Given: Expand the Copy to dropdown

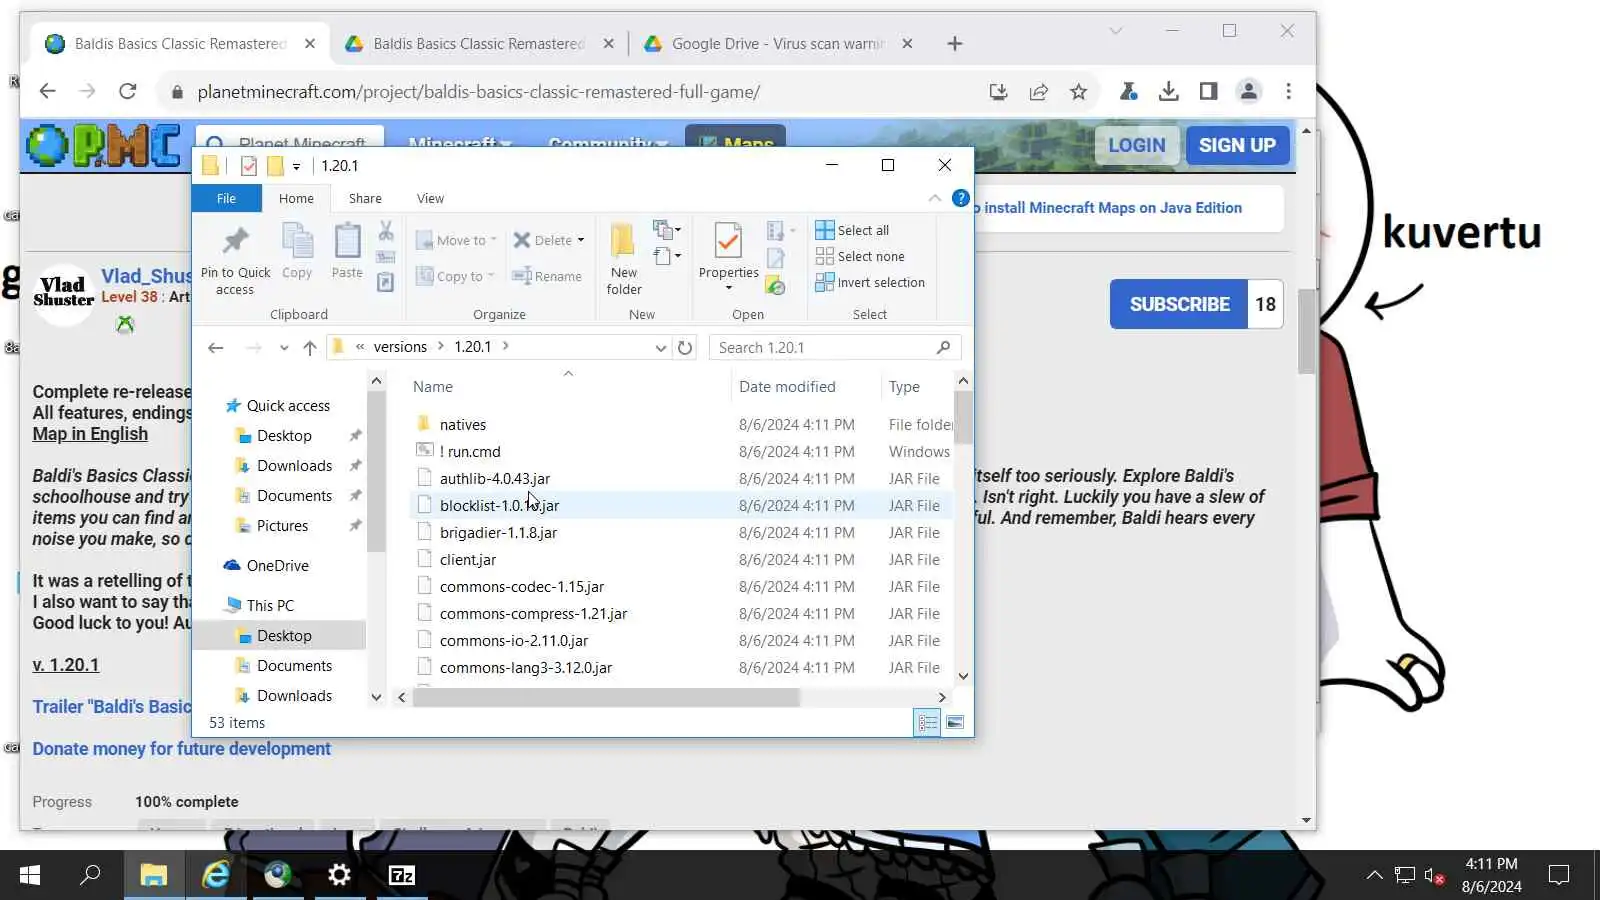Looking at the screenshot, I should (x=491, y=277).
